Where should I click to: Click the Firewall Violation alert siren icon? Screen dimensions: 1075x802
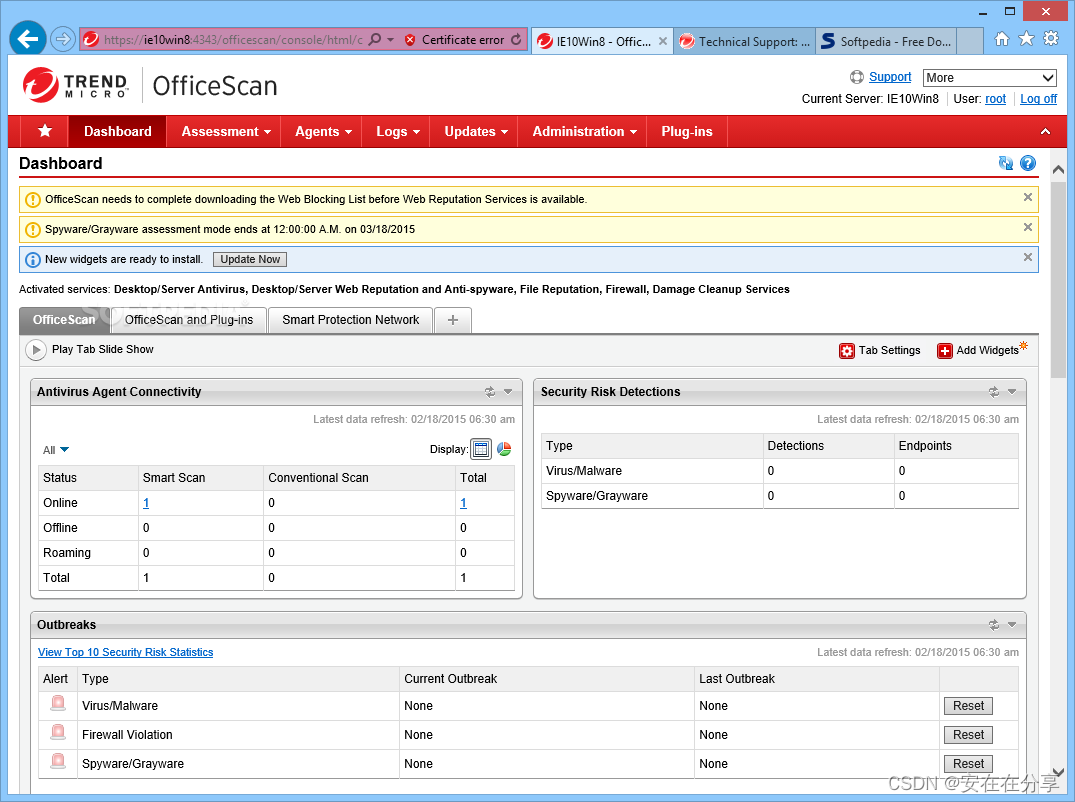tap(58, 733)
